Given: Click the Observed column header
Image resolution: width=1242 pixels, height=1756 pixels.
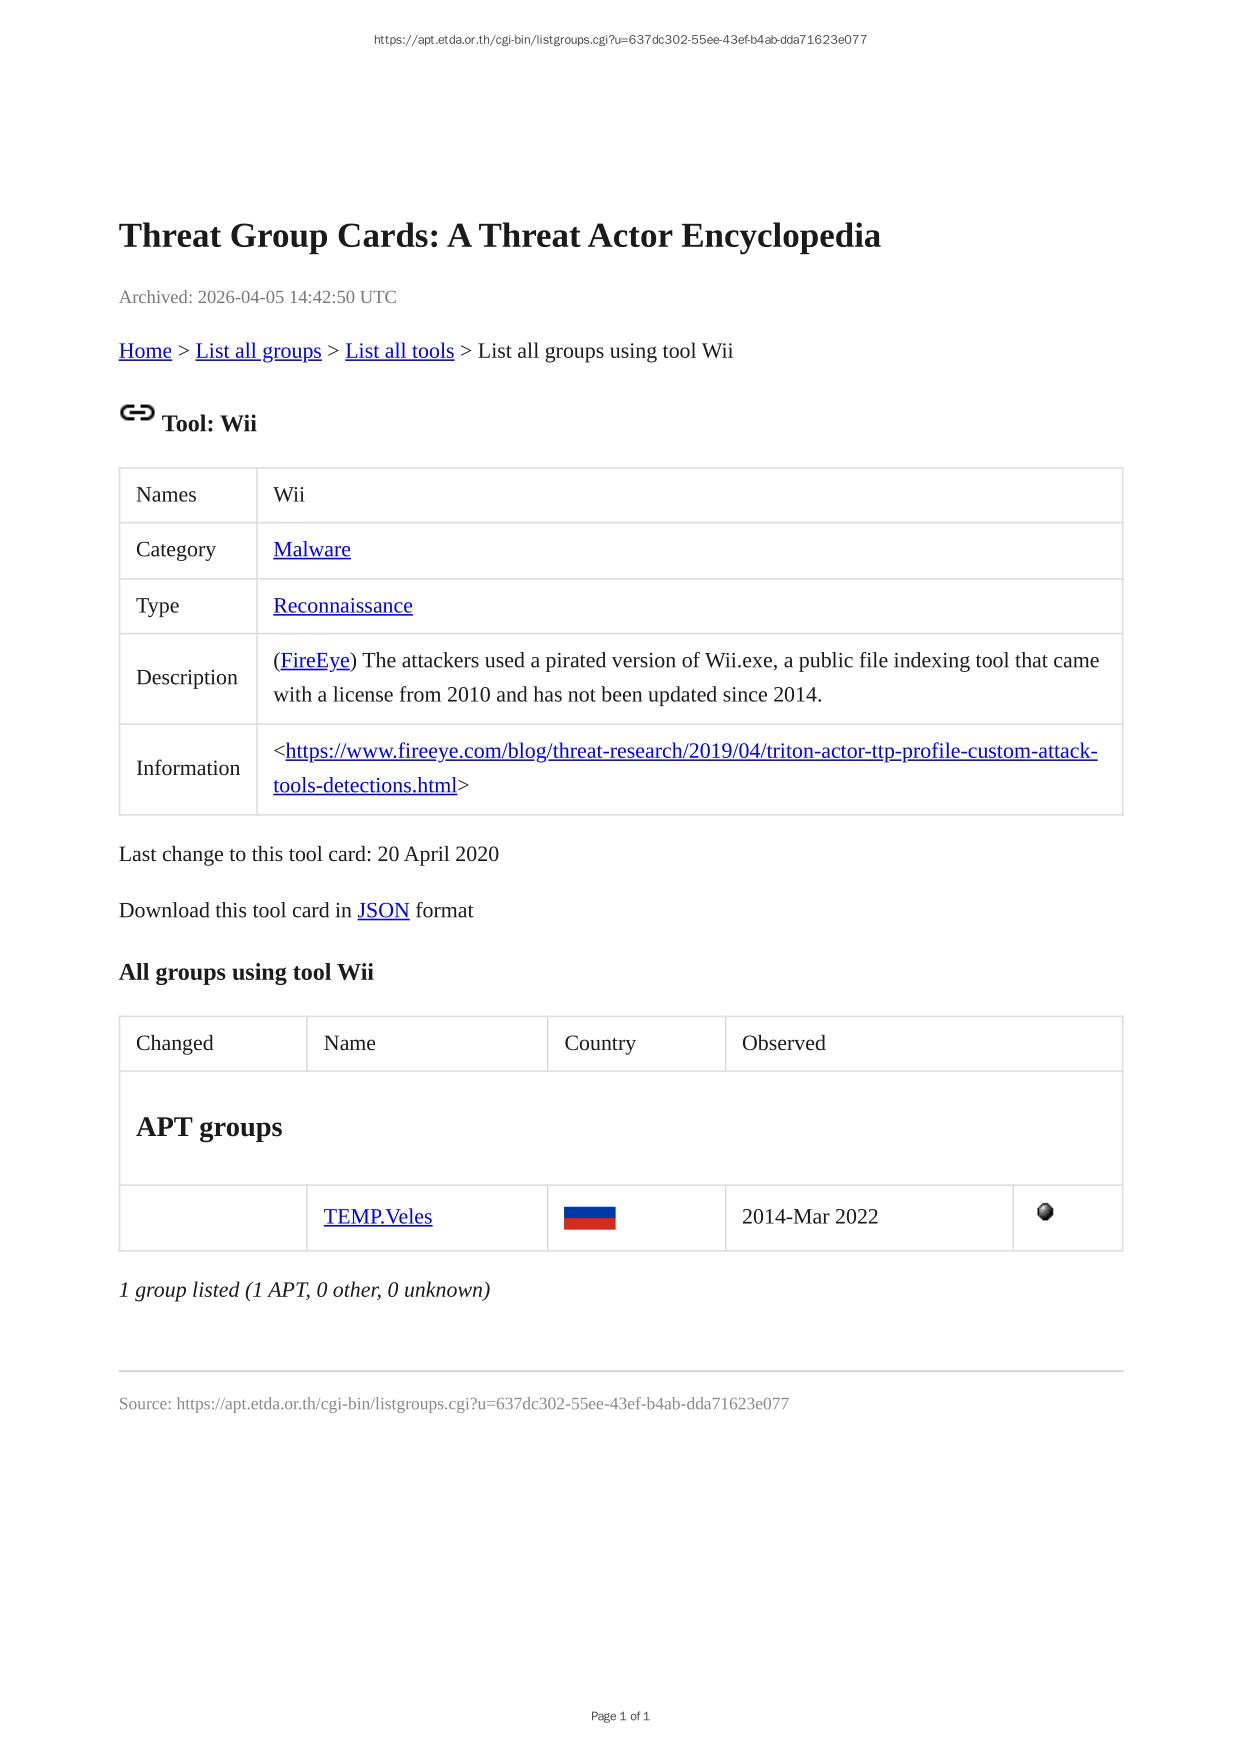Looking at the screenshot, I should 784,1043.
